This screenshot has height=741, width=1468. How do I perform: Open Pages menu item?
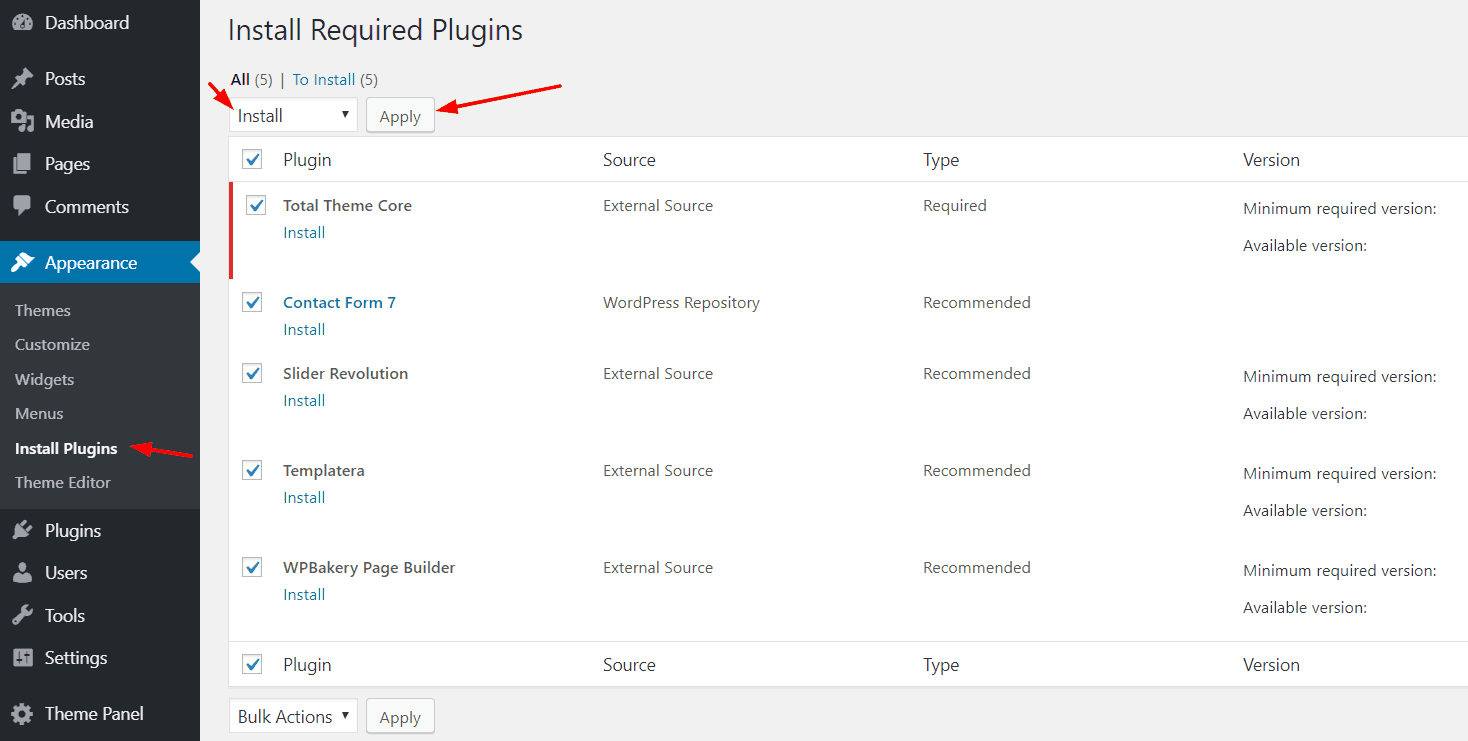(100, 164)
